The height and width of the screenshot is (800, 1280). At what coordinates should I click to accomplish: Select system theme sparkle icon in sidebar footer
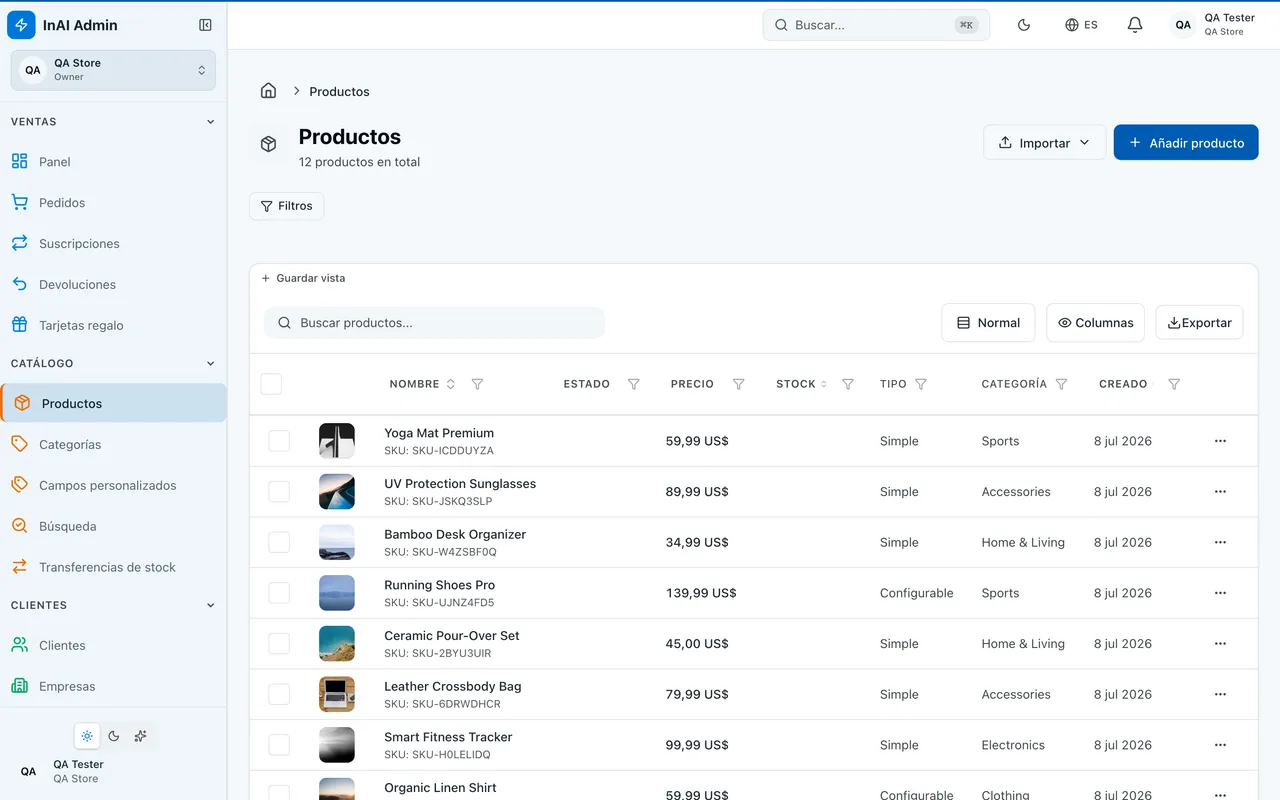click(x=141, y=736)
